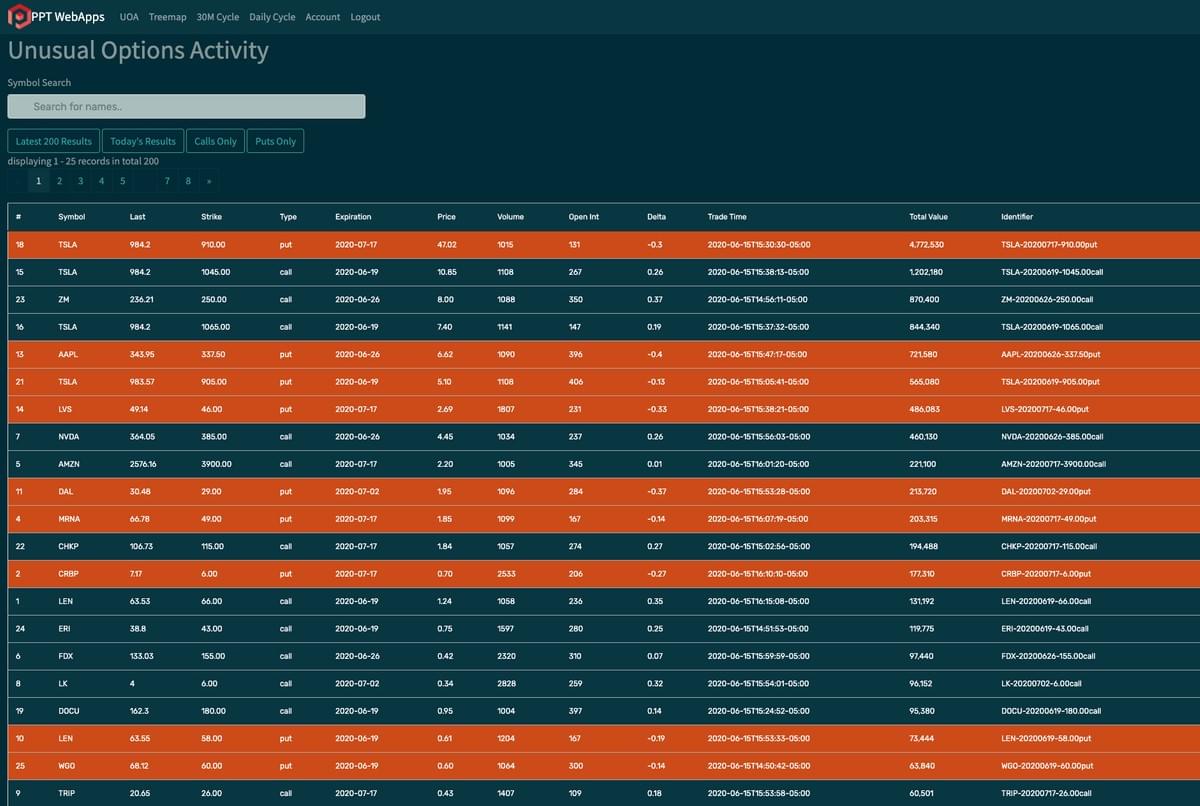
Task: Select the AMZN symbol cell
Action: click(69, 464)
